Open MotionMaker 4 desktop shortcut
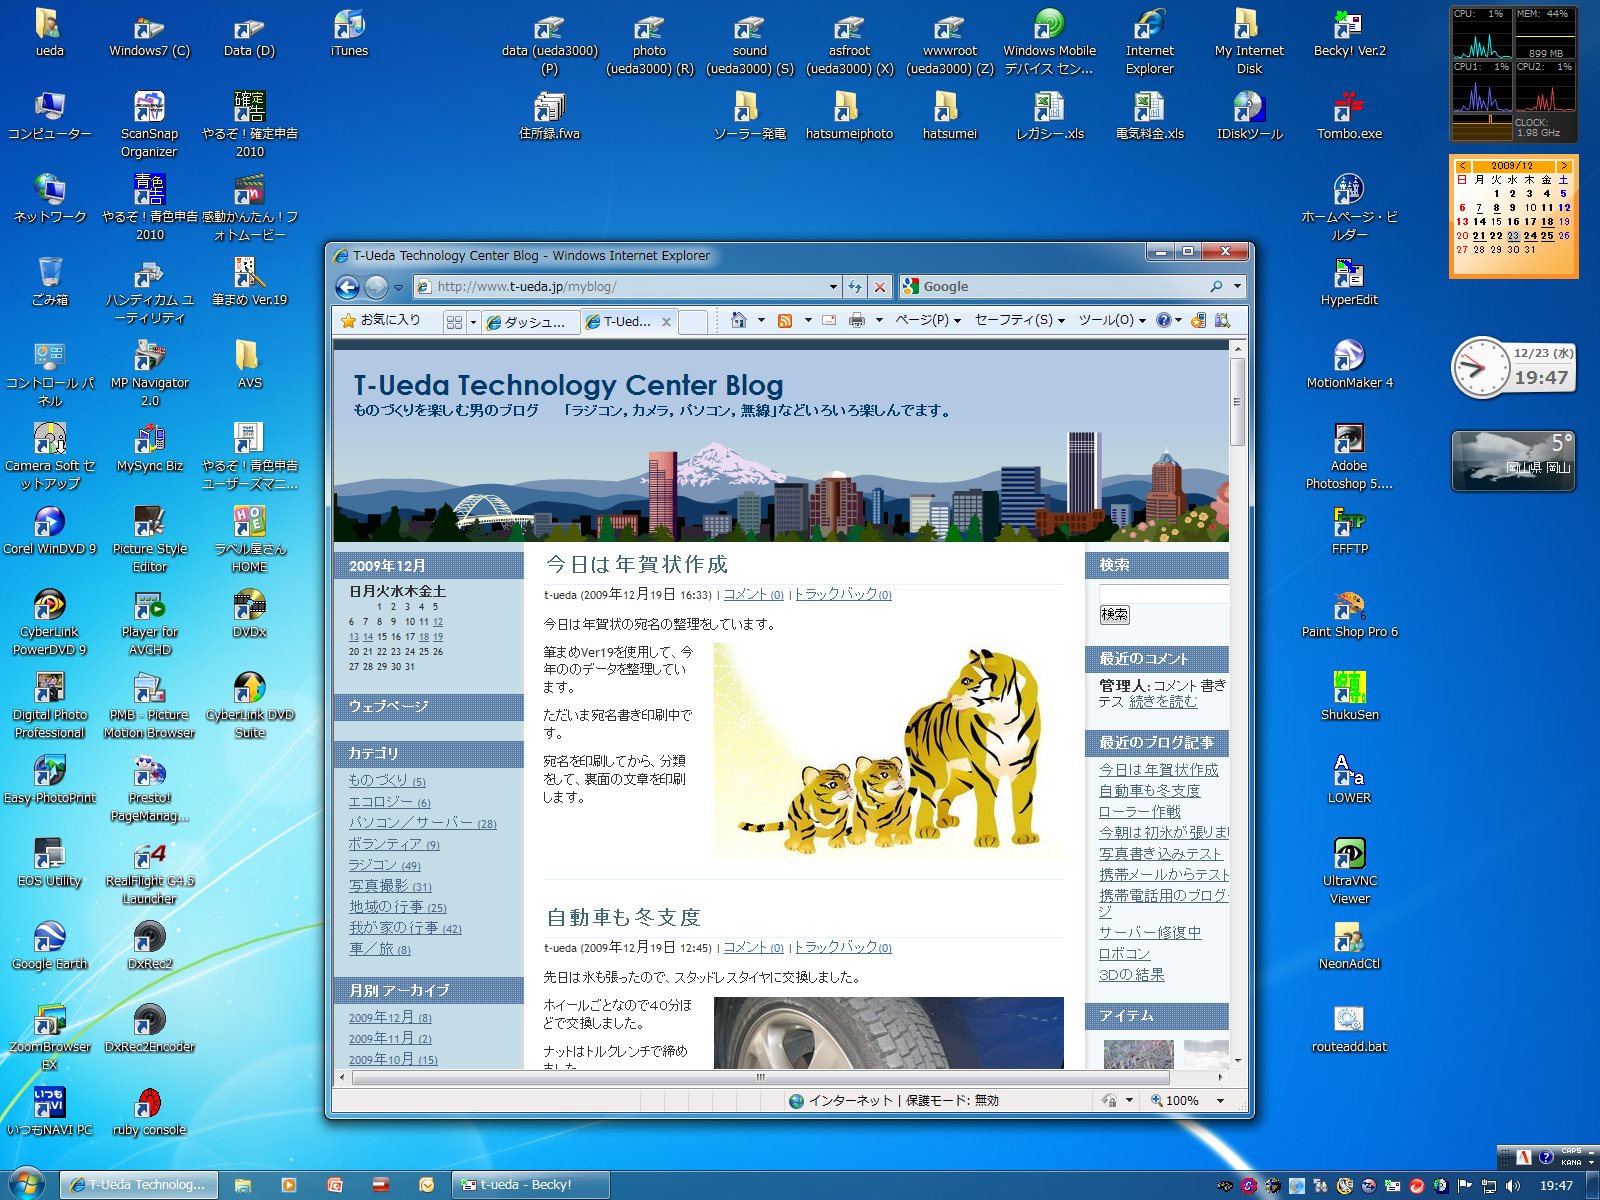 [1349, 365]
